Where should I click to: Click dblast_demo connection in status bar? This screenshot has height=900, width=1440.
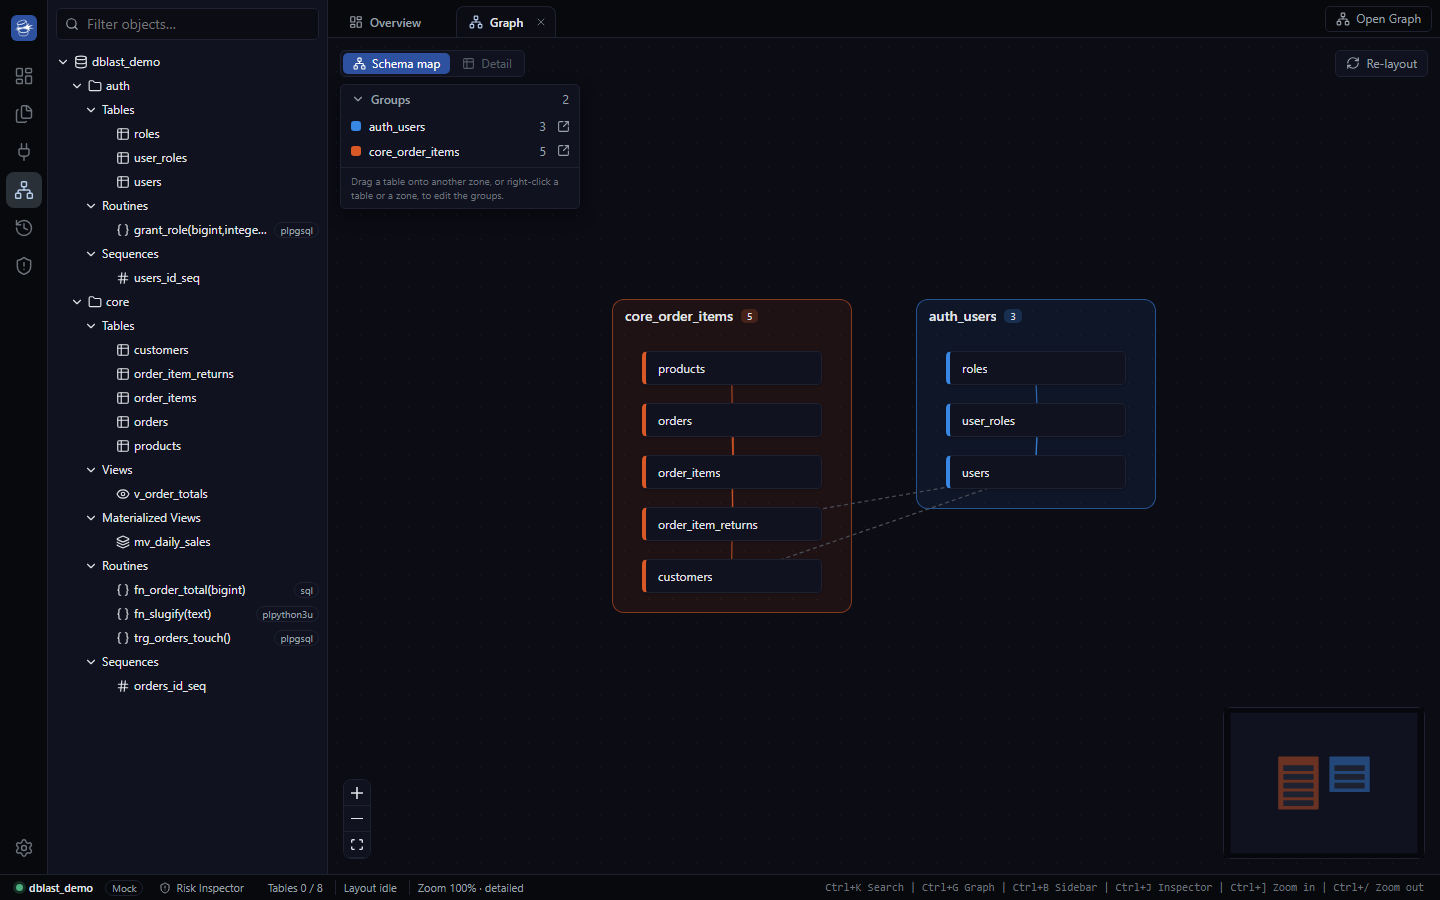tap(54, 888)
